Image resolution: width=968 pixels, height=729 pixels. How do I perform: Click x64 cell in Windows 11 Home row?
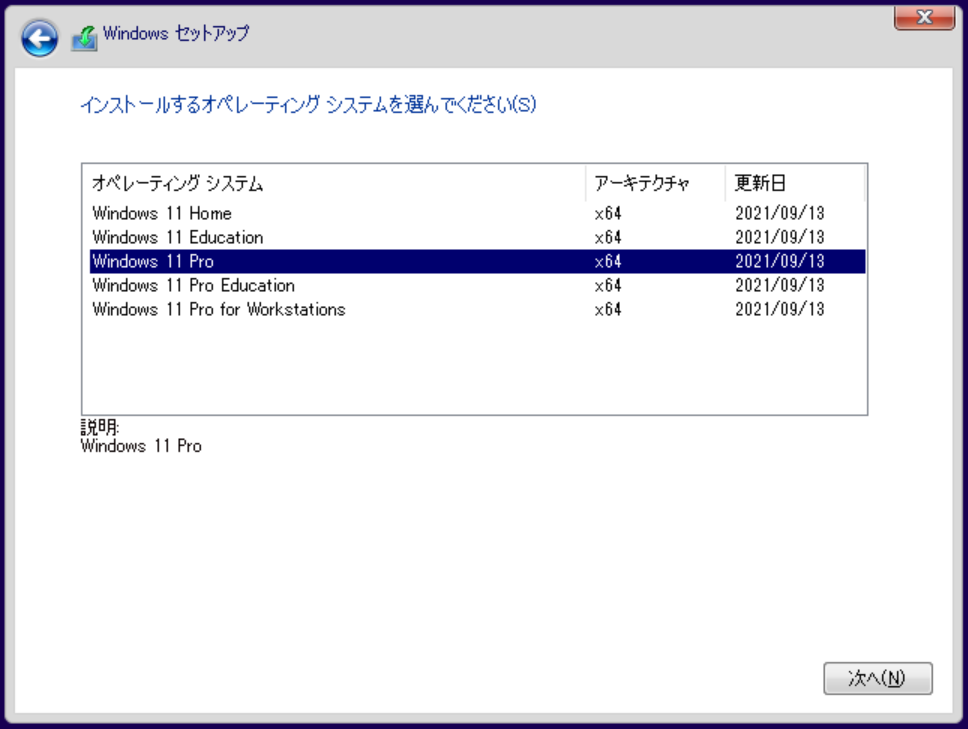(x=608, y=214)
